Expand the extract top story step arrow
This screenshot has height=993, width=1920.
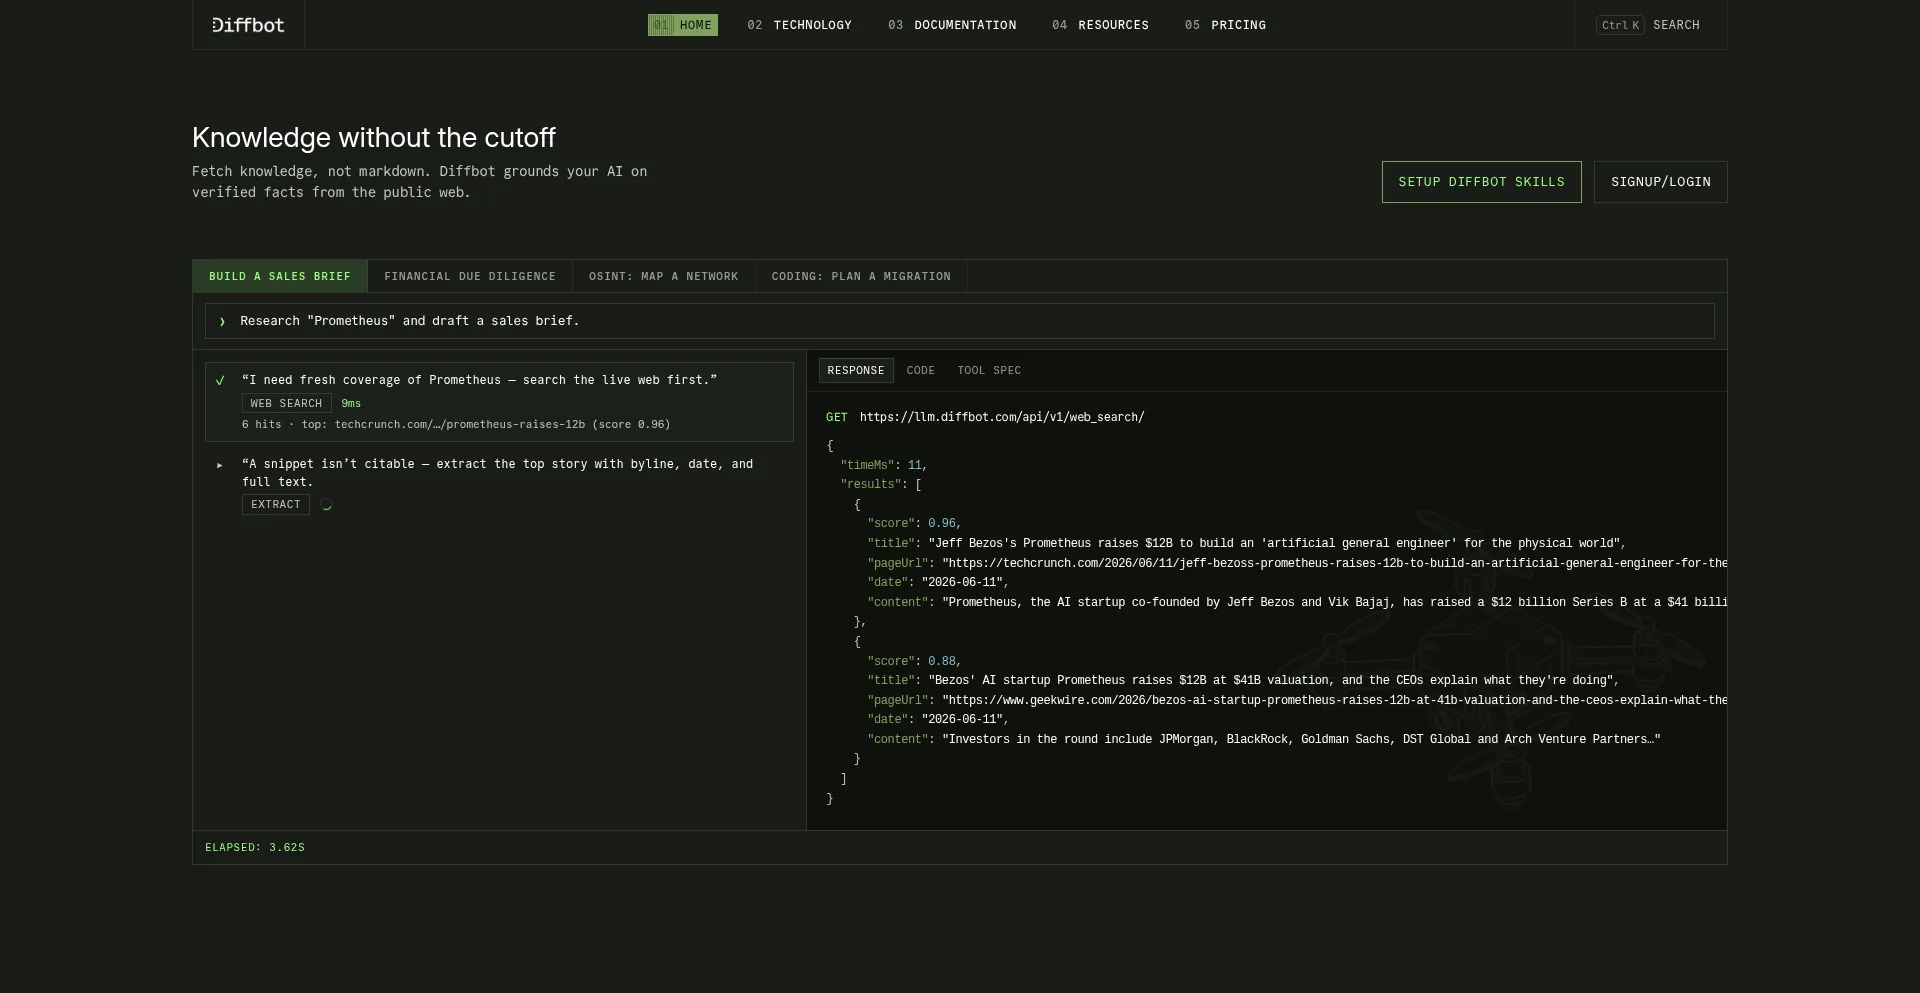pyautogui.click(x=220, y=465)
